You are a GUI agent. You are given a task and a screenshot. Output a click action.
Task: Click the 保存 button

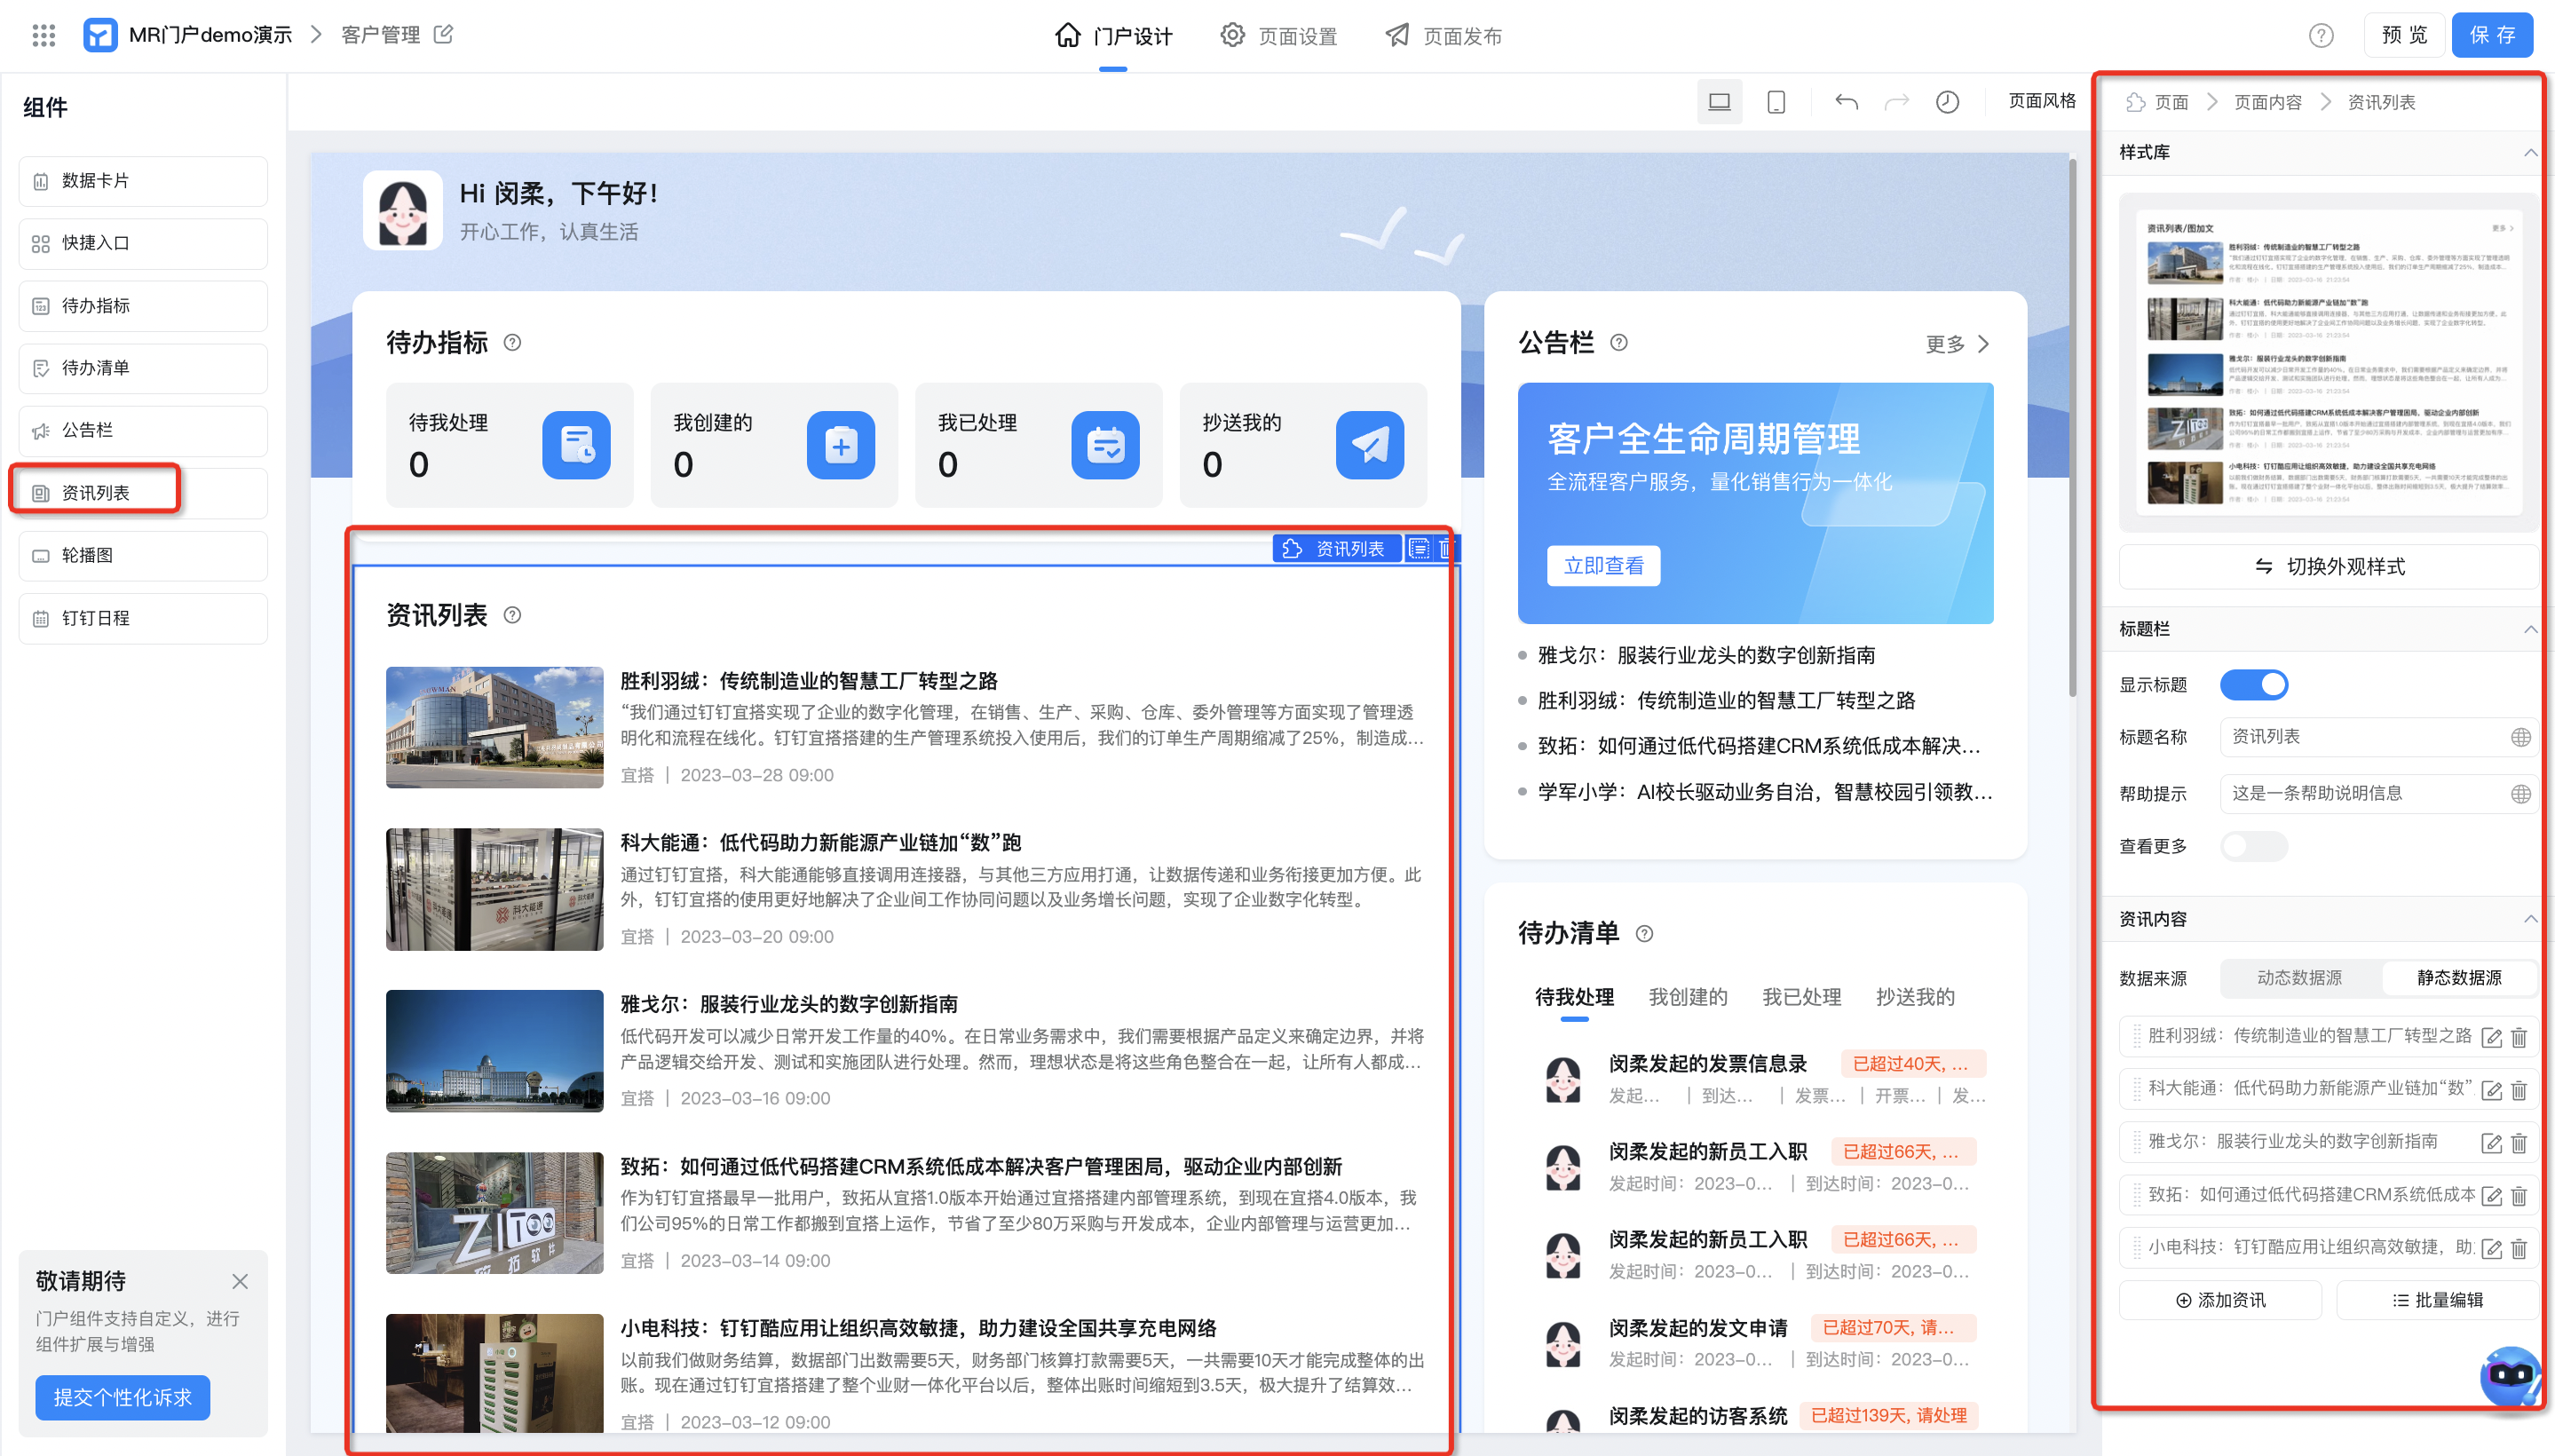[x=2492, y=35]
